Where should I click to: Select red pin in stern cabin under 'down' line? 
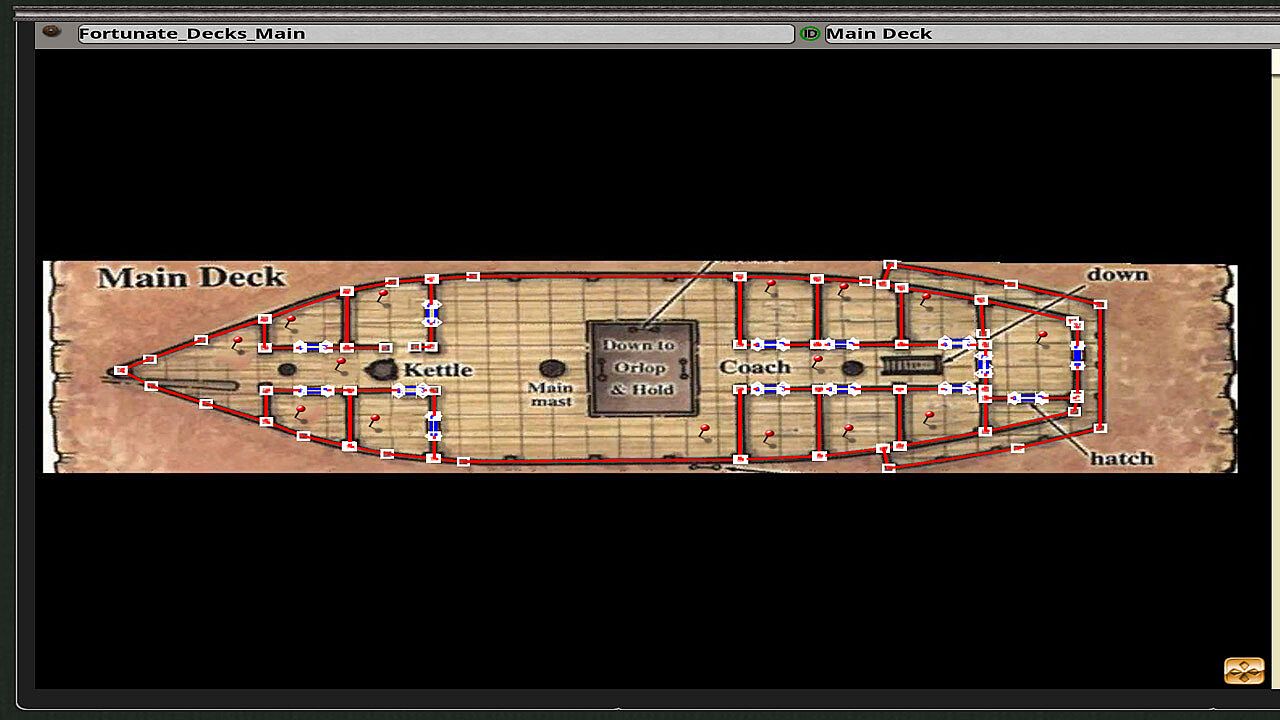pyautogui.click(x=1041, y=337)
